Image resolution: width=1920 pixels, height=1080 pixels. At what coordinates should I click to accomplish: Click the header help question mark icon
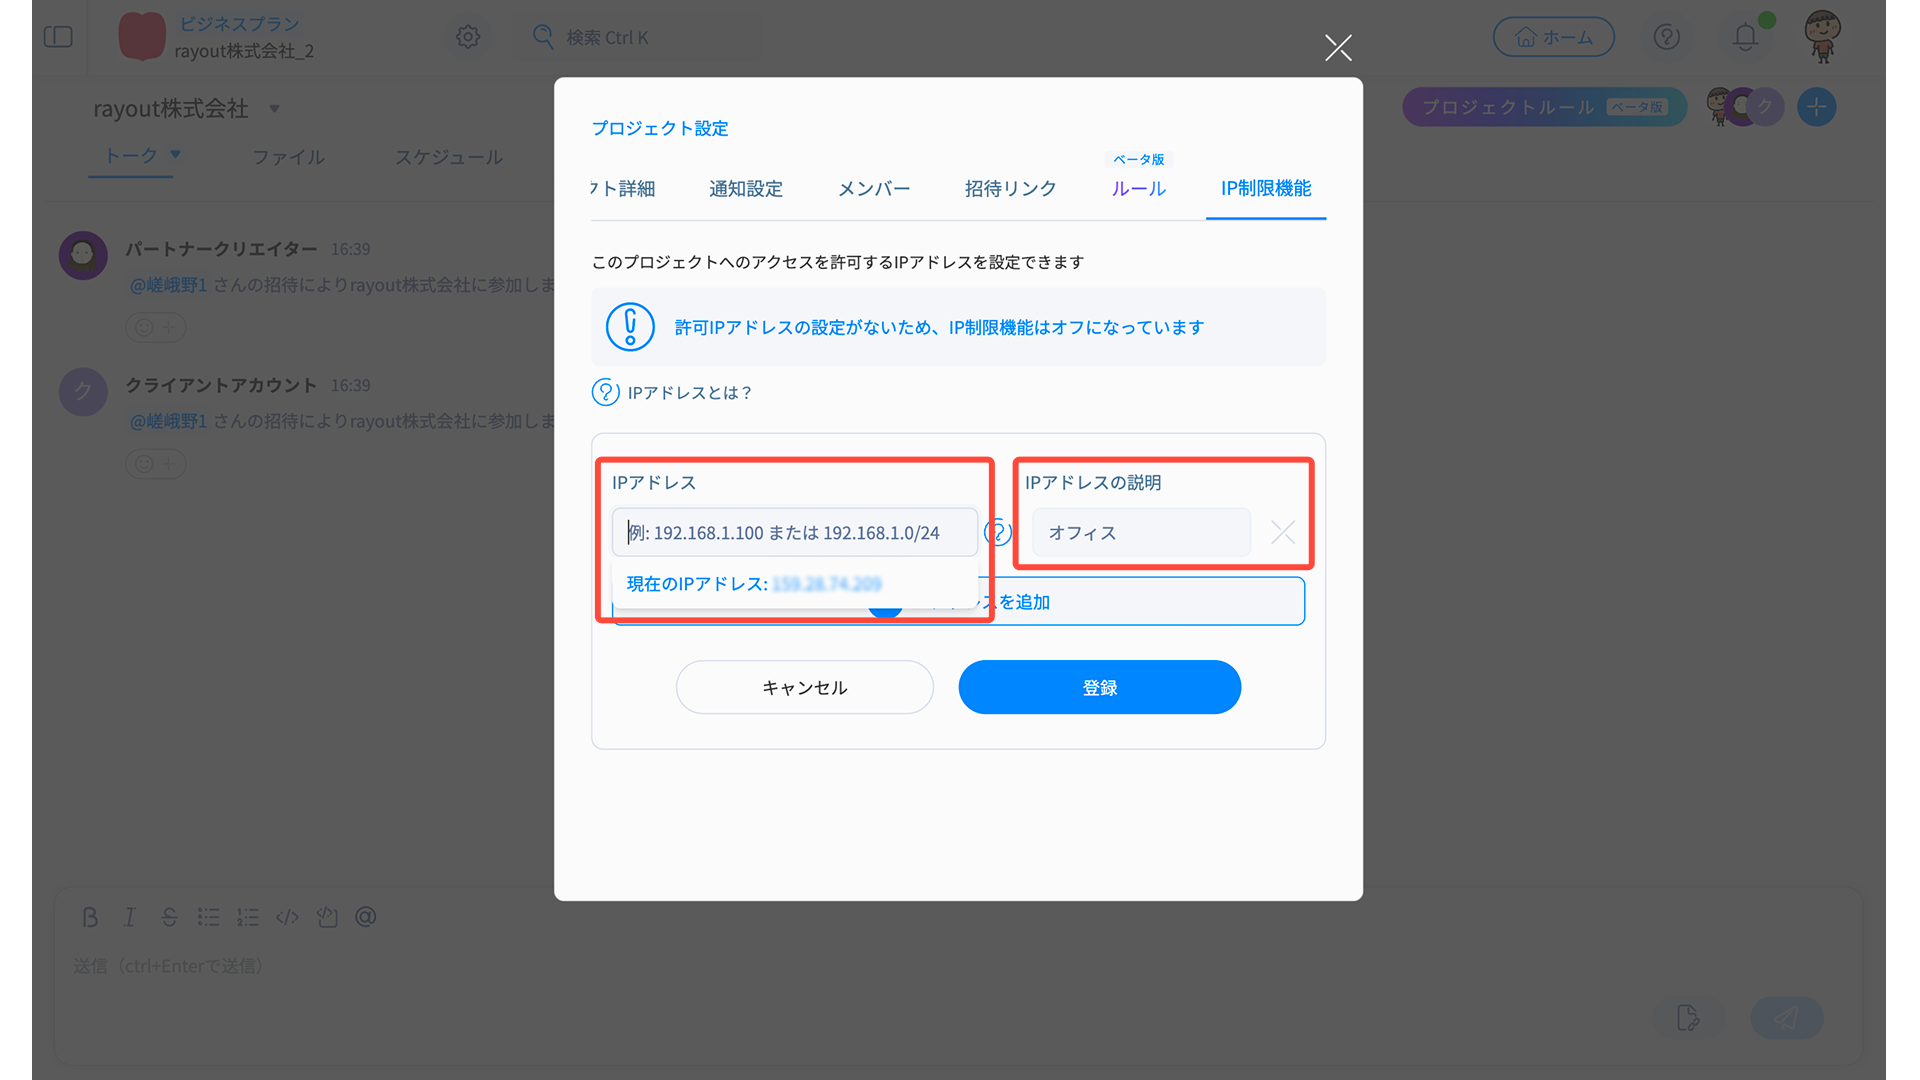pyautogui.click(x=1666, y=37)
